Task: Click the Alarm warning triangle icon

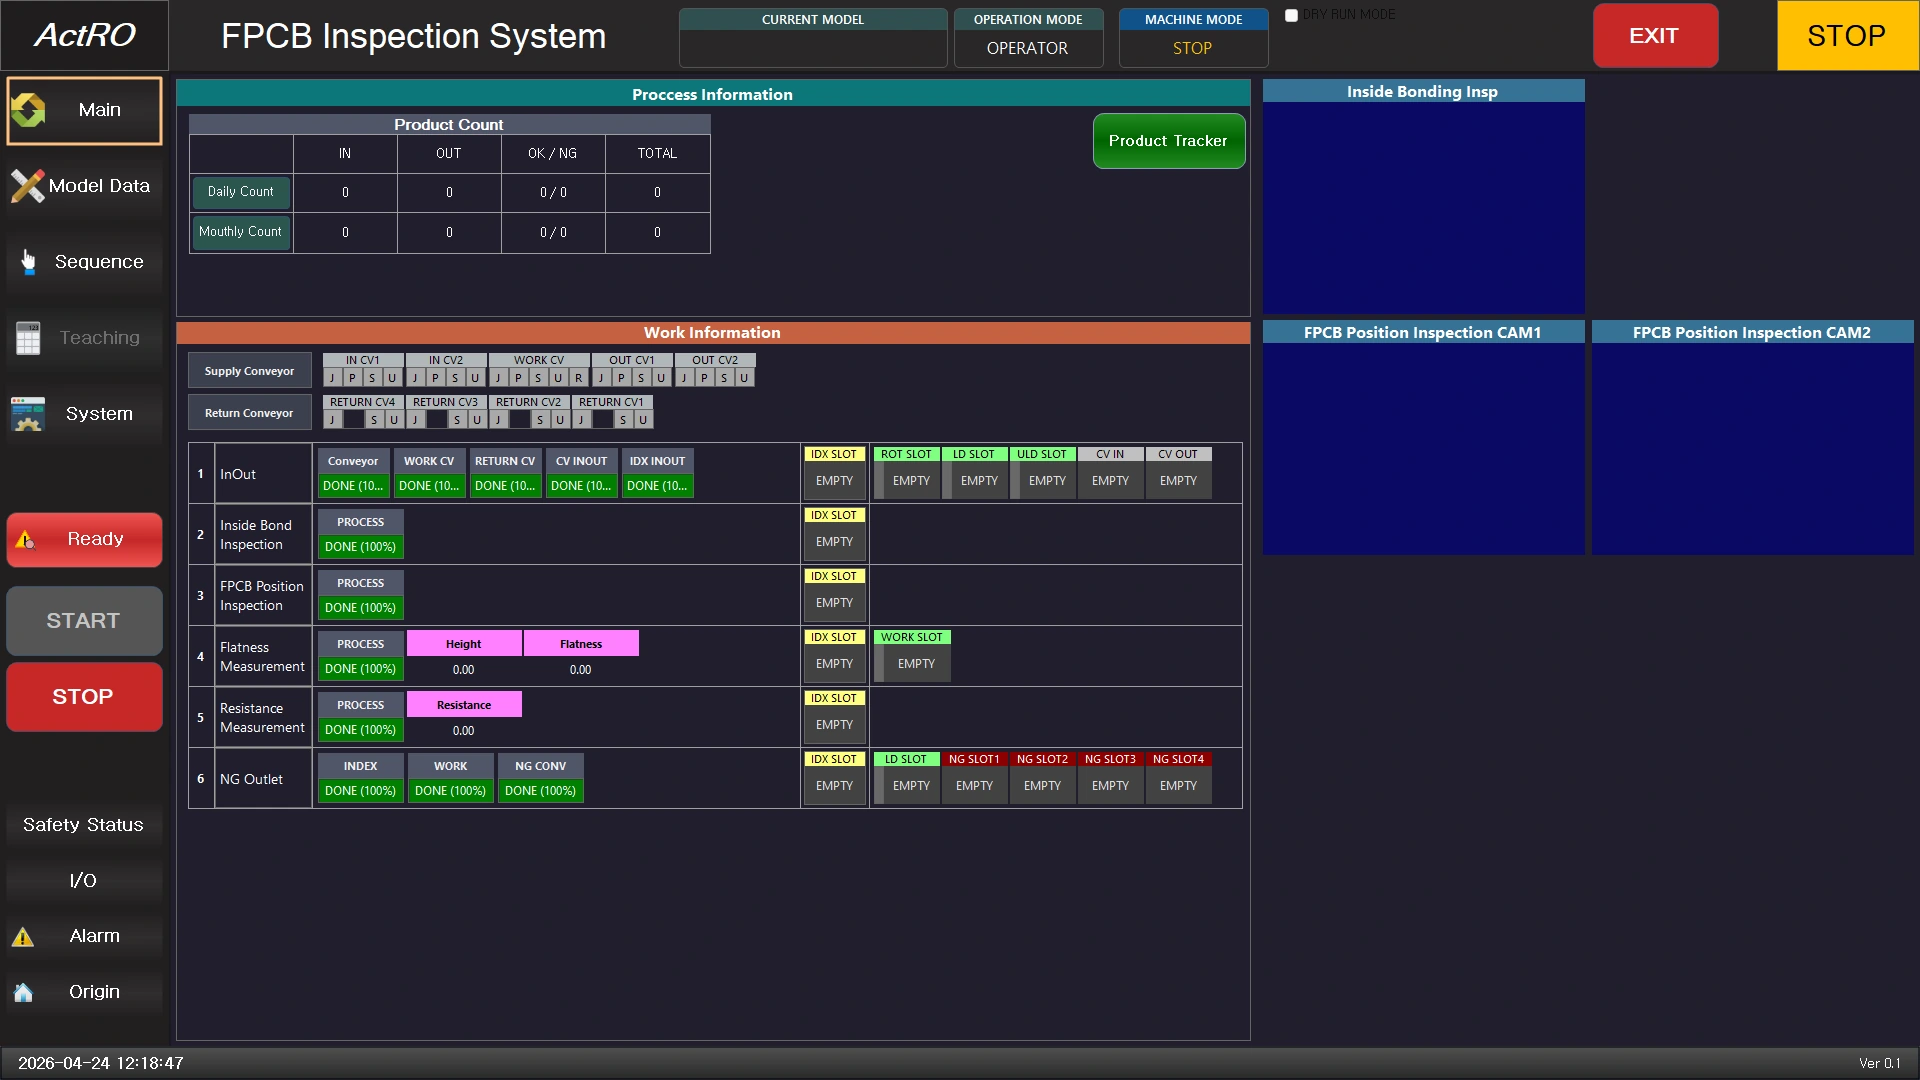Action: tap(23, 937)
